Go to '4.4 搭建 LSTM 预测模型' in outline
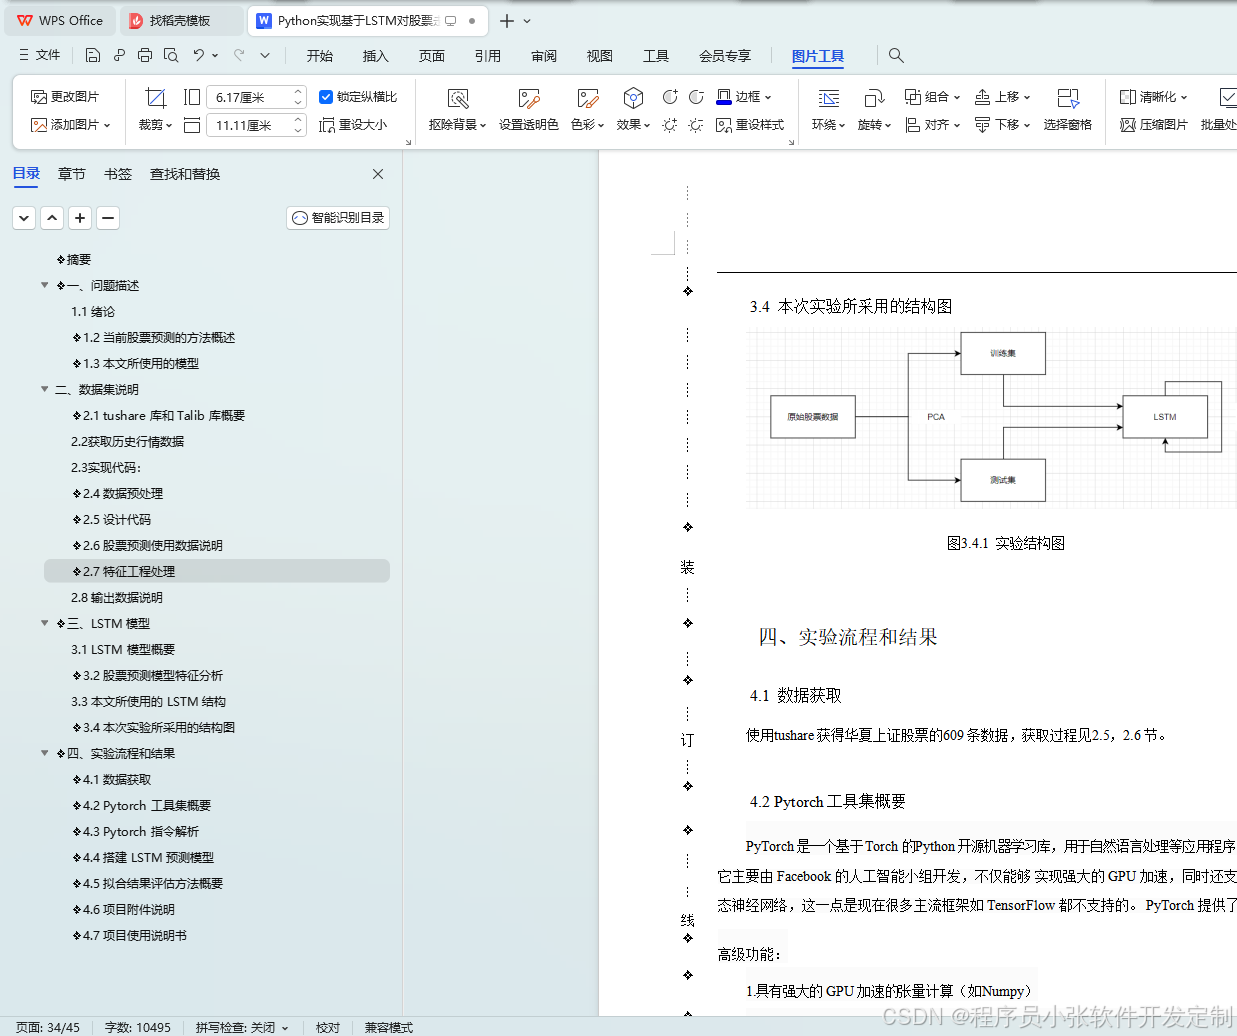 [148, 857]
